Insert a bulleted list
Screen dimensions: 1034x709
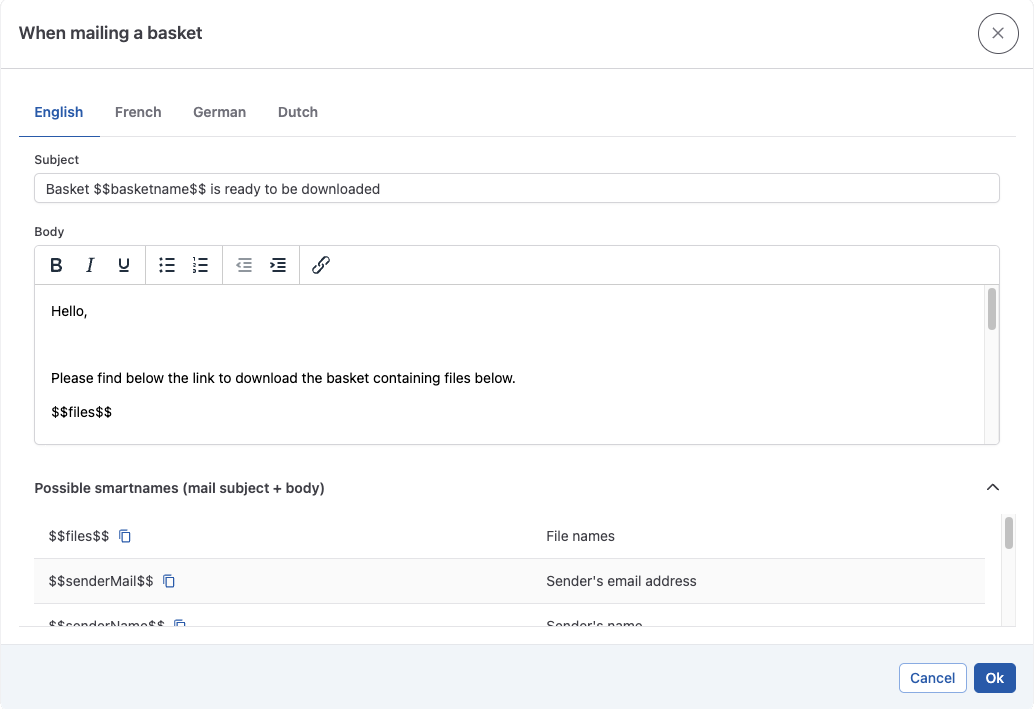click(x=167, y=265)
